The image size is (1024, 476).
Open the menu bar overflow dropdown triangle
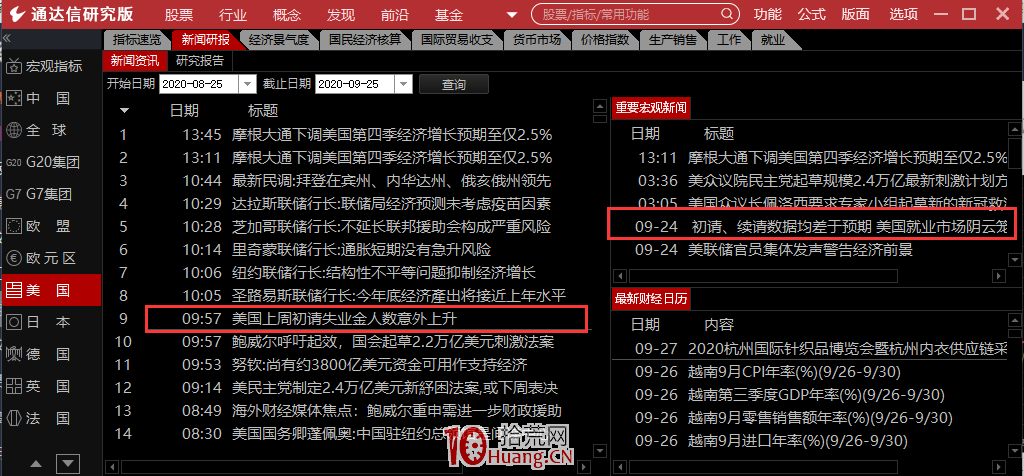point(511,14)
